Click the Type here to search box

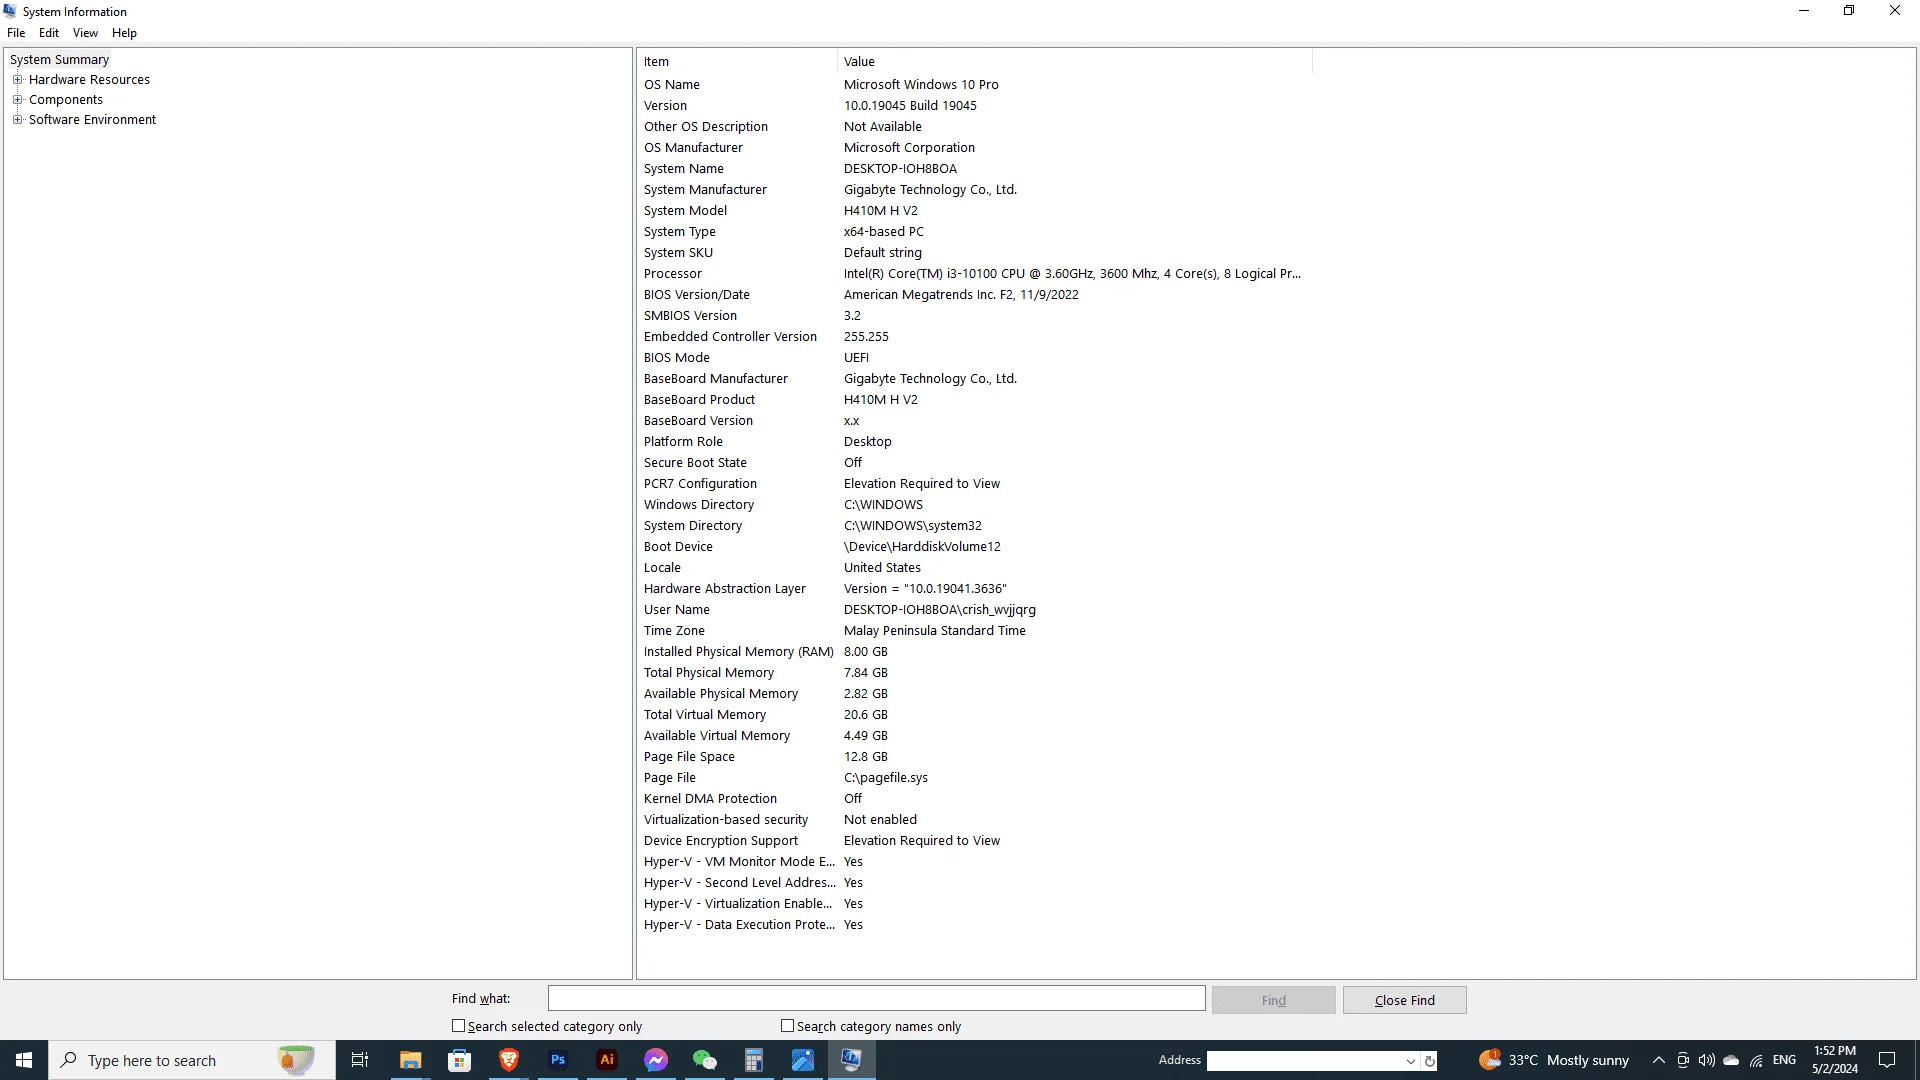(192, 1060)
